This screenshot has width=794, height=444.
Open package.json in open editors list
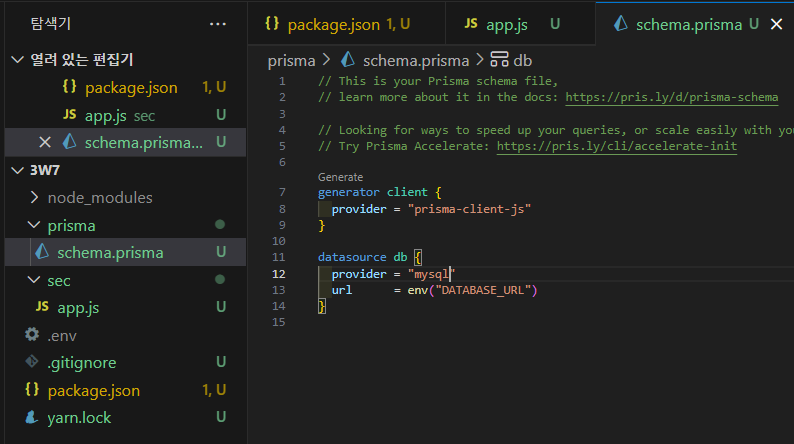pos(126,88)
